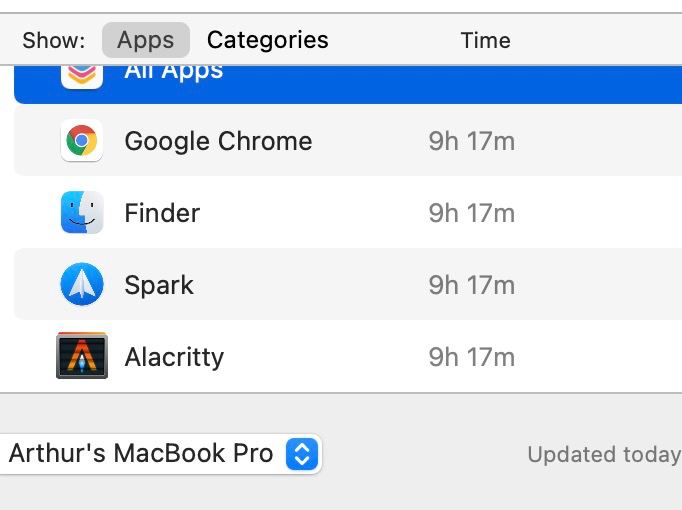Switch to the Categories view
682x510 pixels.
pyautogui.click(x=267, y=40)
